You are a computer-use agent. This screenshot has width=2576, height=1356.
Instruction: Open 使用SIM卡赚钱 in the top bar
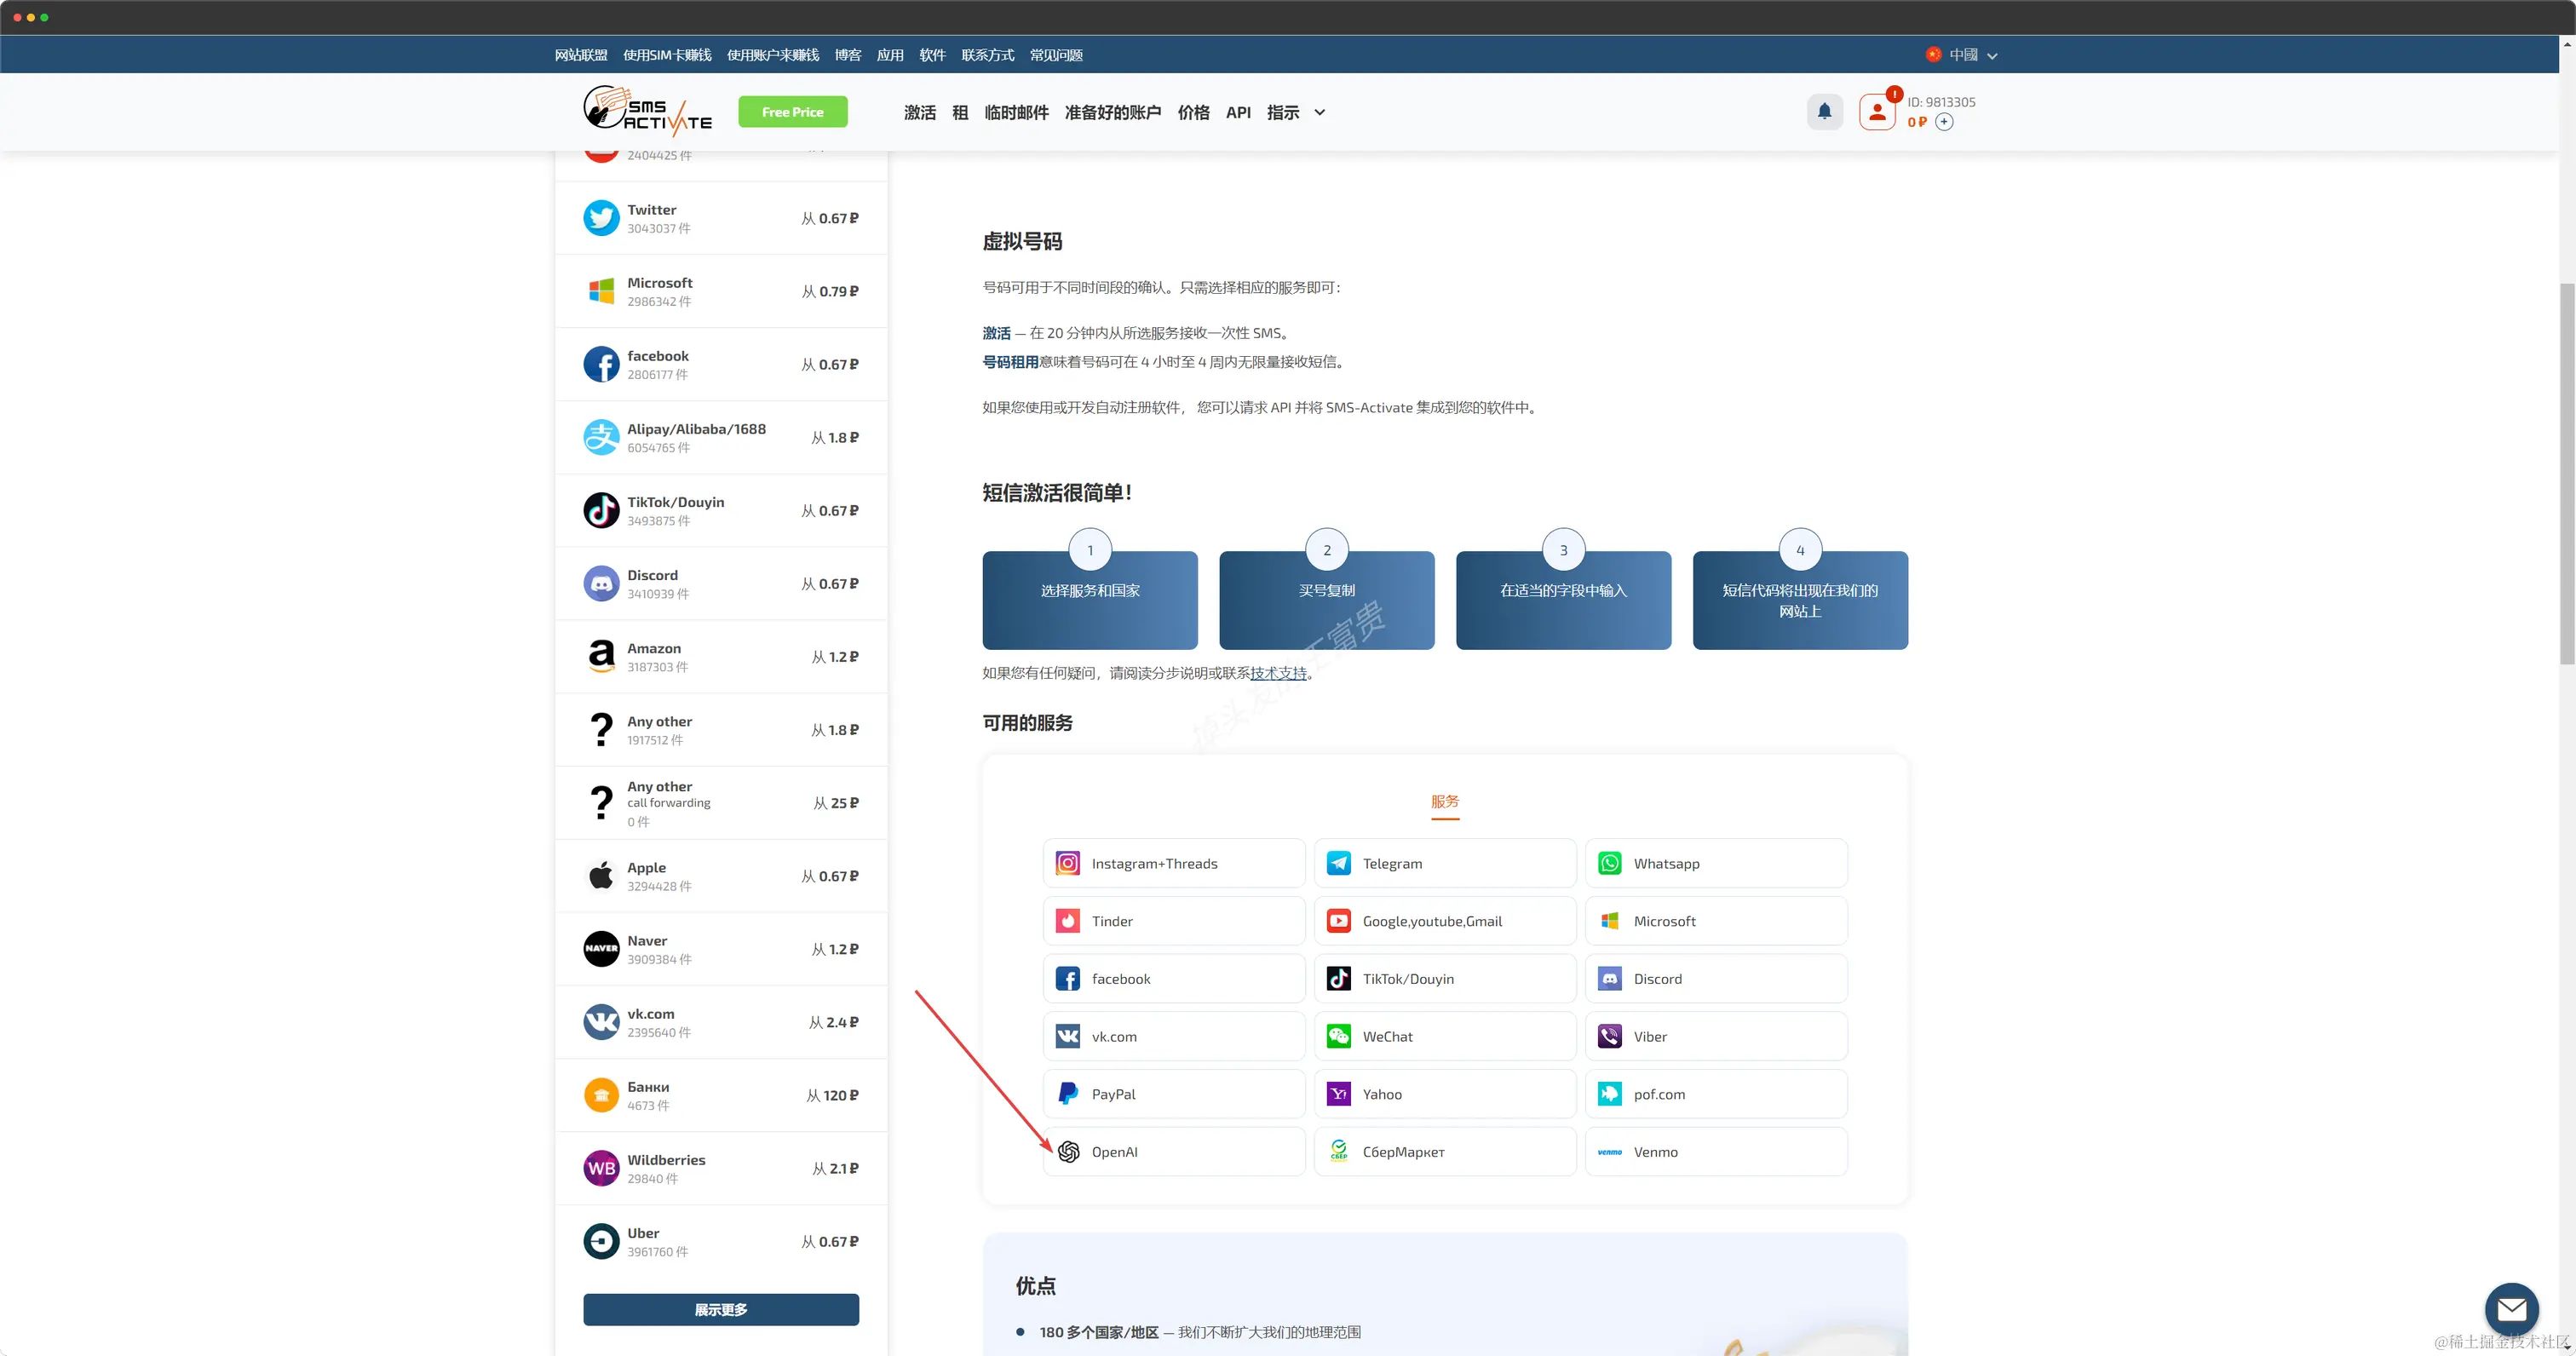point(667,55)
